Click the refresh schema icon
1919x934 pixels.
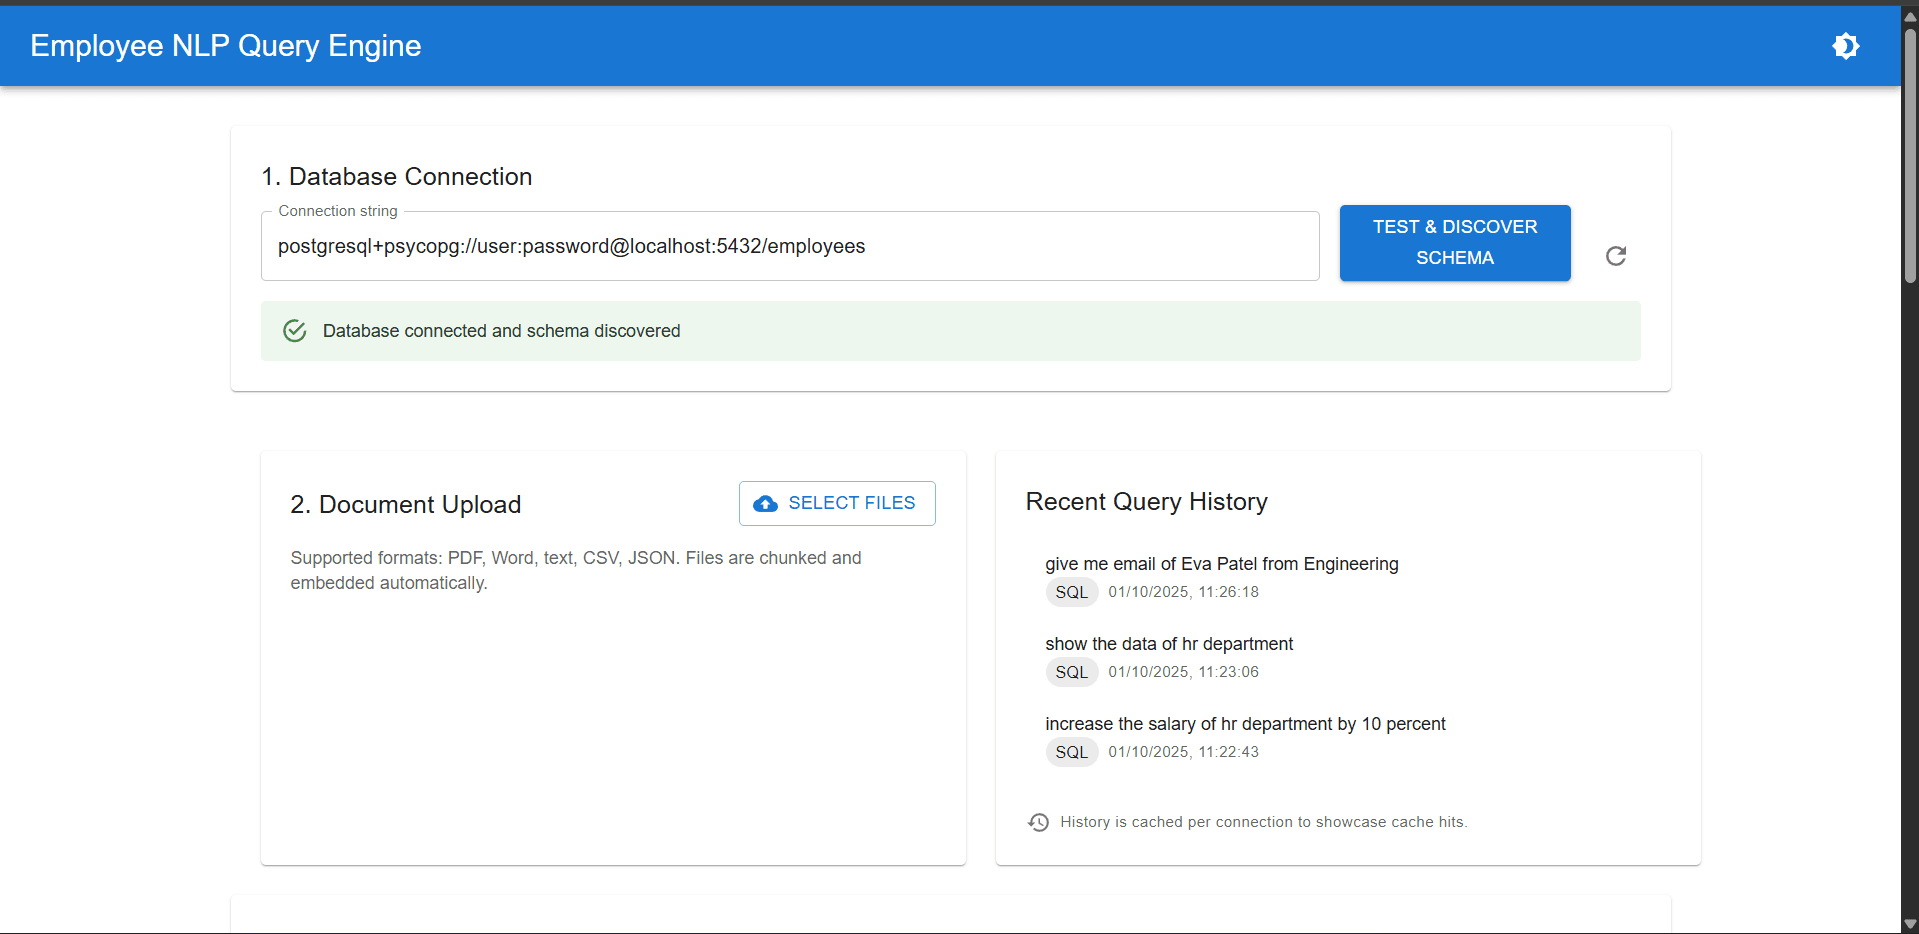[x=1615, y=256]
